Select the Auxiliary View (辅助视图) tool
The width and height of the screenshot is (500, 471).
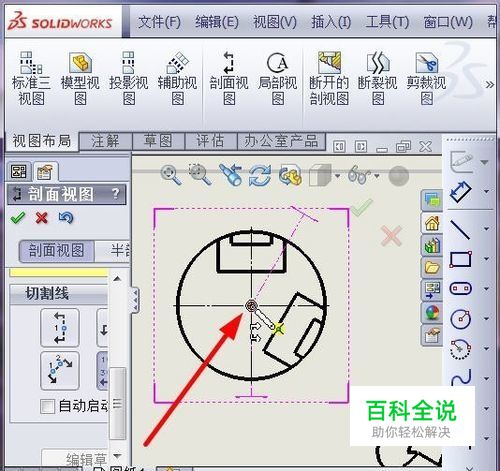coord(177,78)
